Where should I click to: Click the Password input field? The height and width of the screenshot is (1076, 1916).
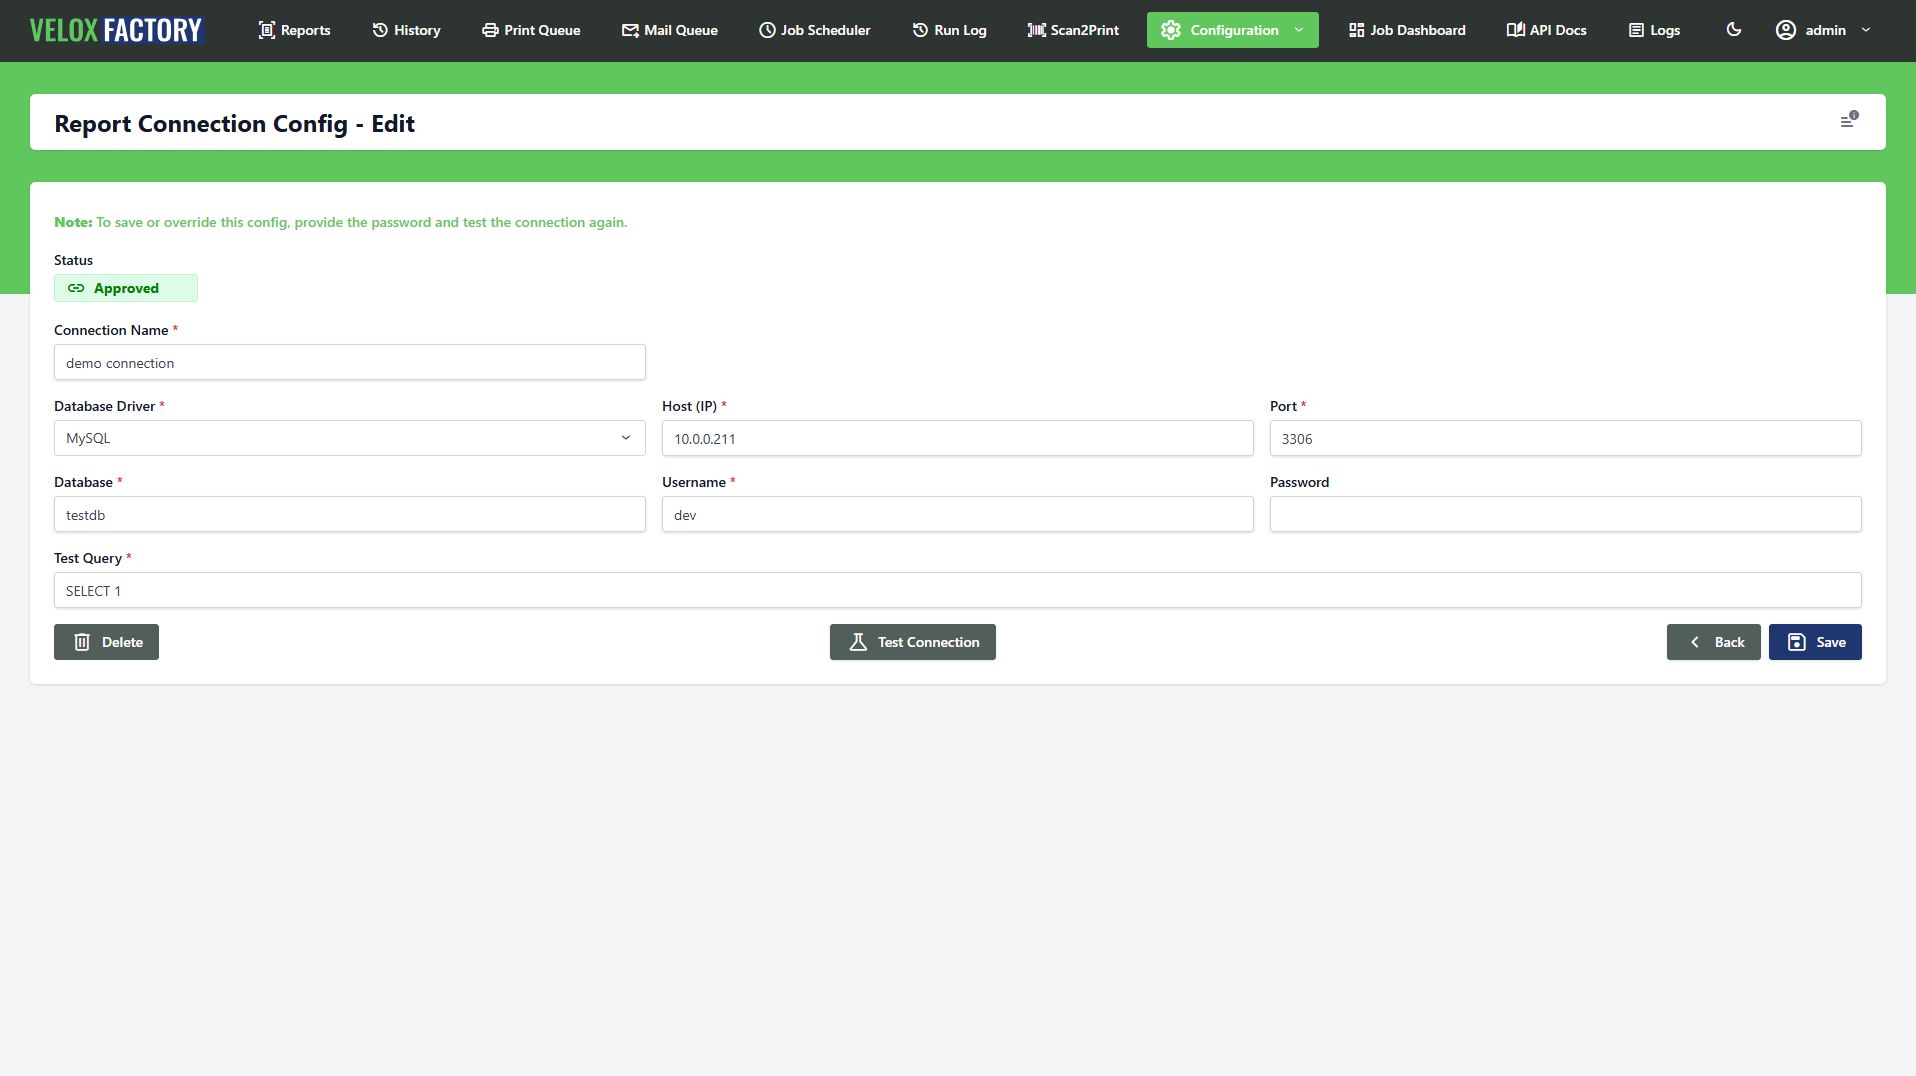point(1566,514)
